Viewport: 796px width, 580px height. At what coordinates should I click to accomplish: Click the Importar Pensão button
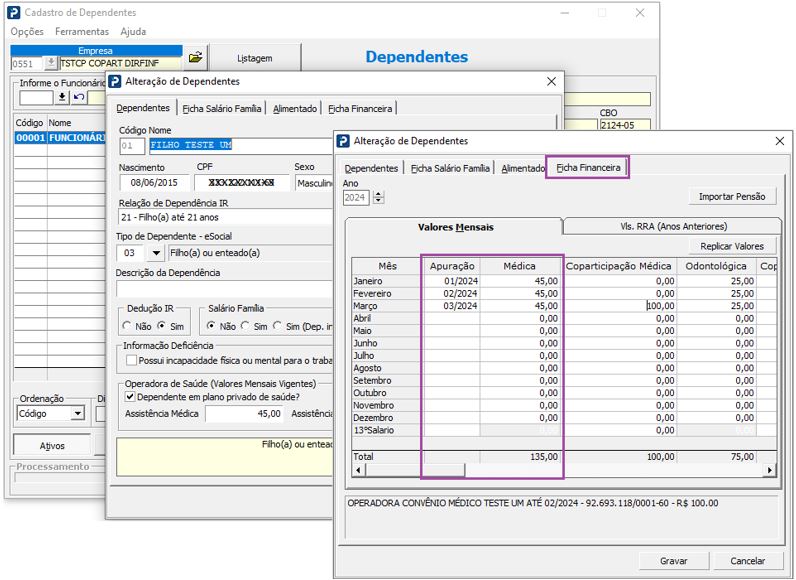click(x=732, y=196)
